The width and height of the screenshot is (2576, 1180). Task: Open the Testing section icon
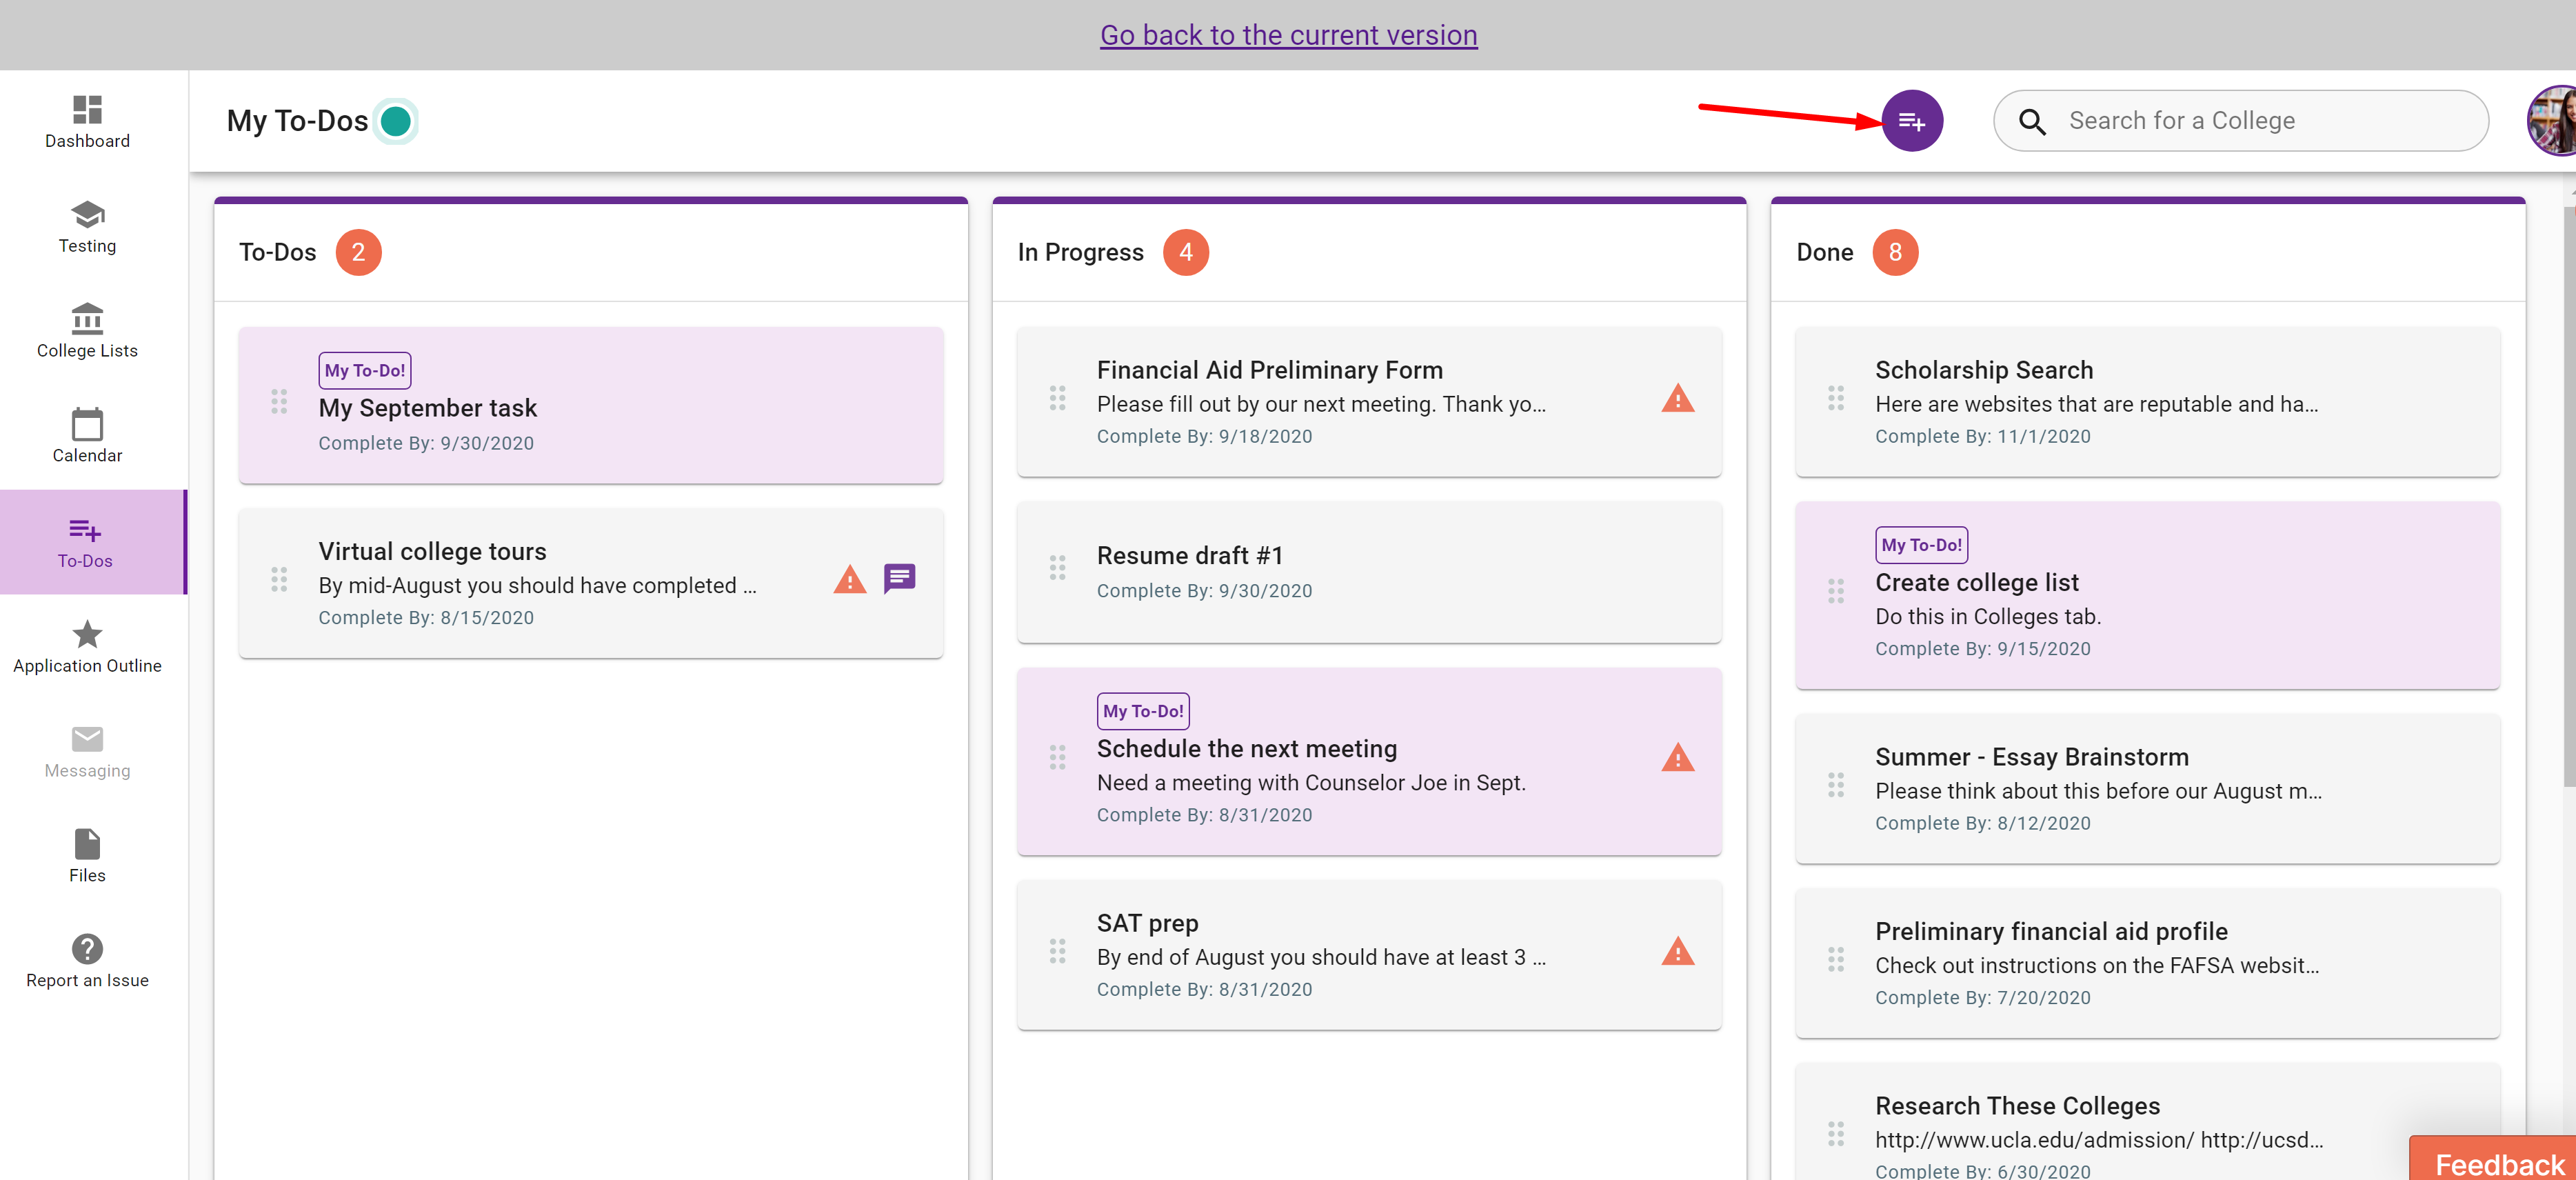pyautogui.click(x=87, y=214)
